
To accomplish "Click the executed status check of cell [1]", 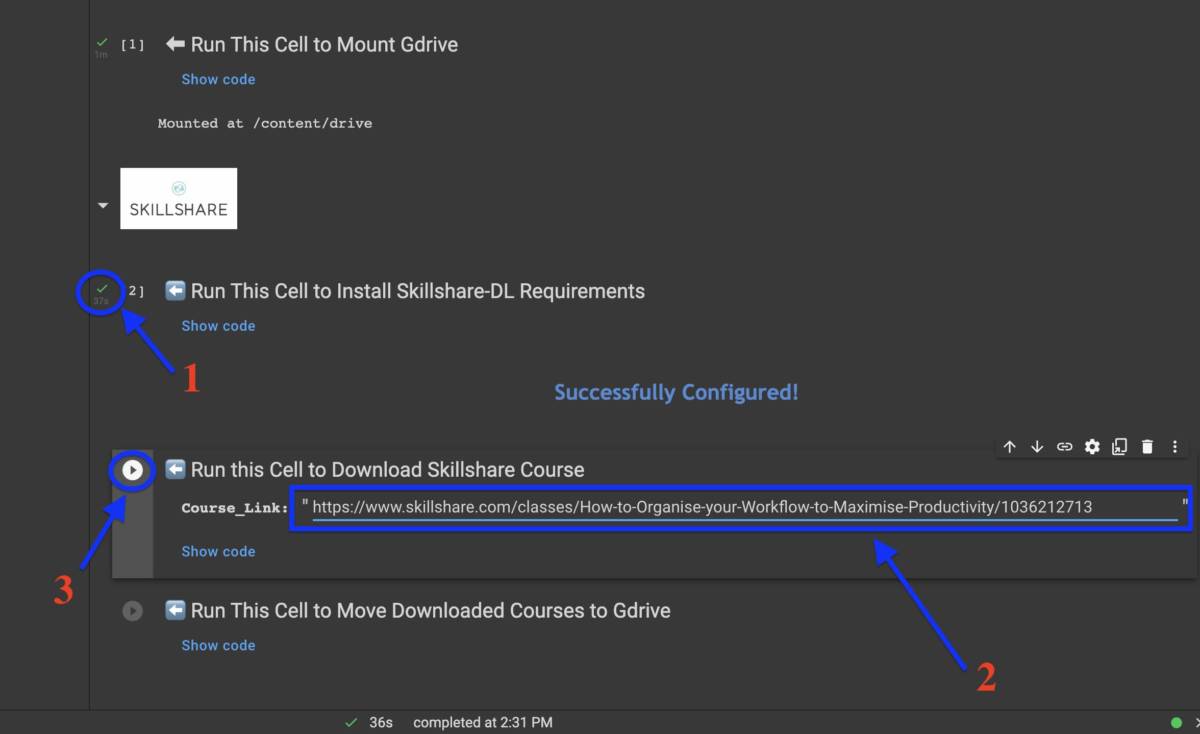I will point(102,43).
